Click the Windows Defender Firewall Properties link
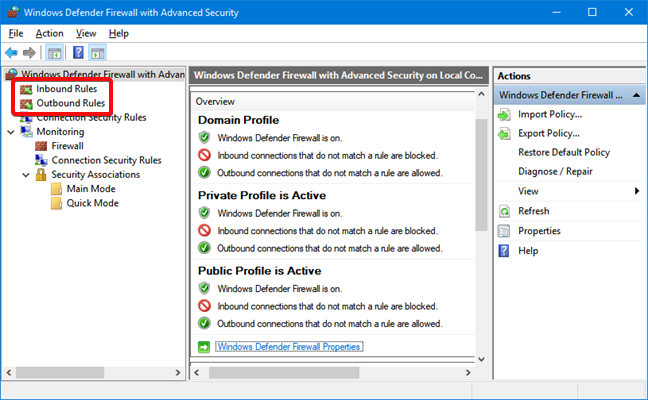648x400 pixels. pos(289,347)
